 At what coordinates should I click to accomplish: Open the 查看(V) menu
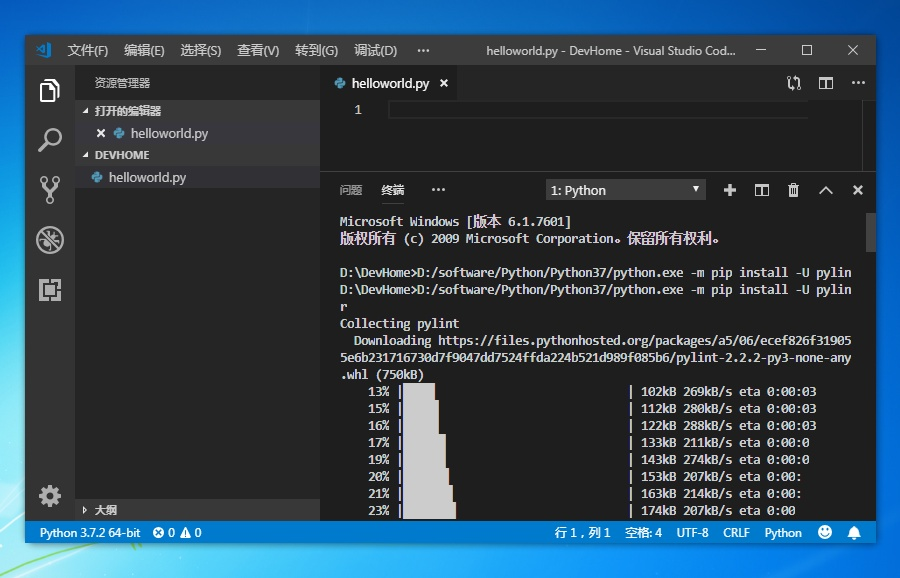click(x=258, y=51)
